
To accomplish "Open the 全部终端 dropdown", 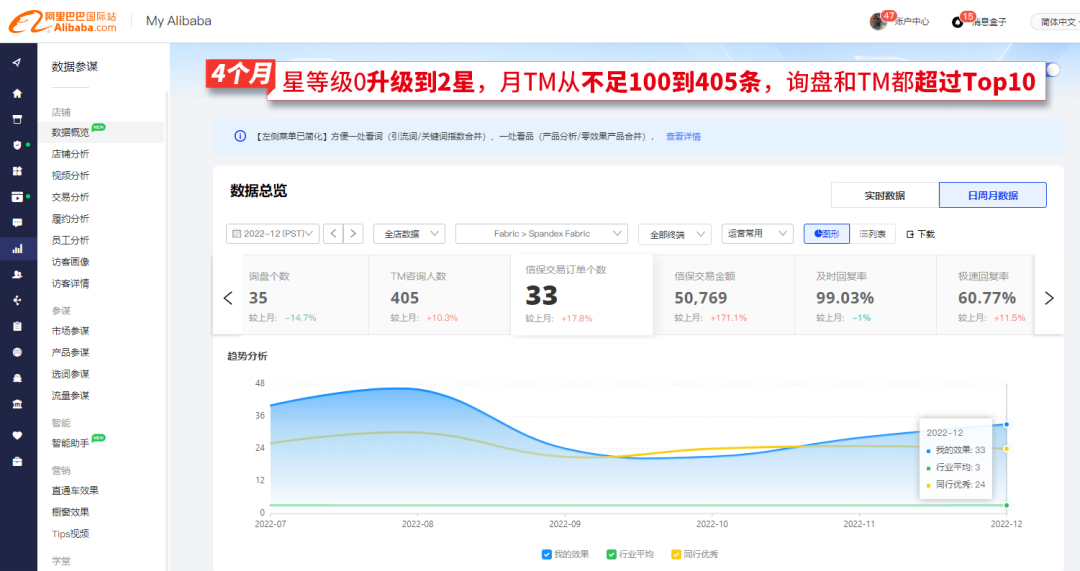I will point(675,234).
